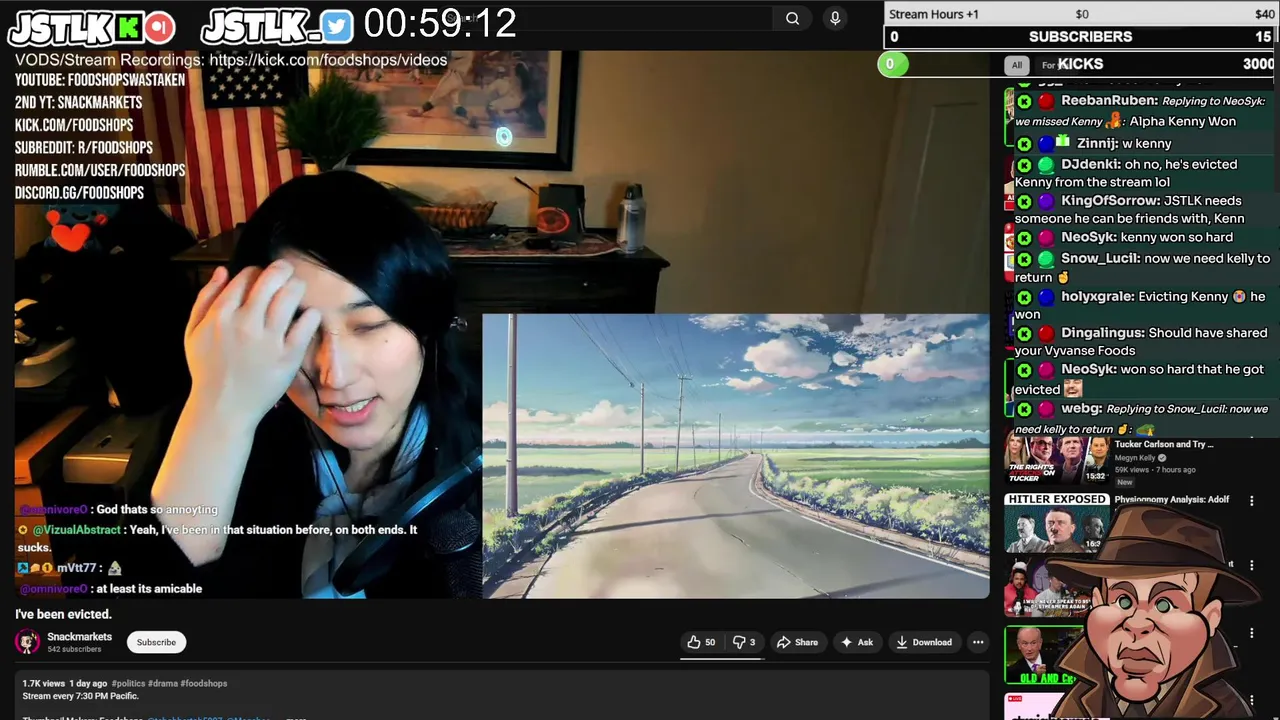Viewport: 1280px width, 720px height.
Task: Click the 'Stream Hours +1' goal label
Action: point(934,14)
